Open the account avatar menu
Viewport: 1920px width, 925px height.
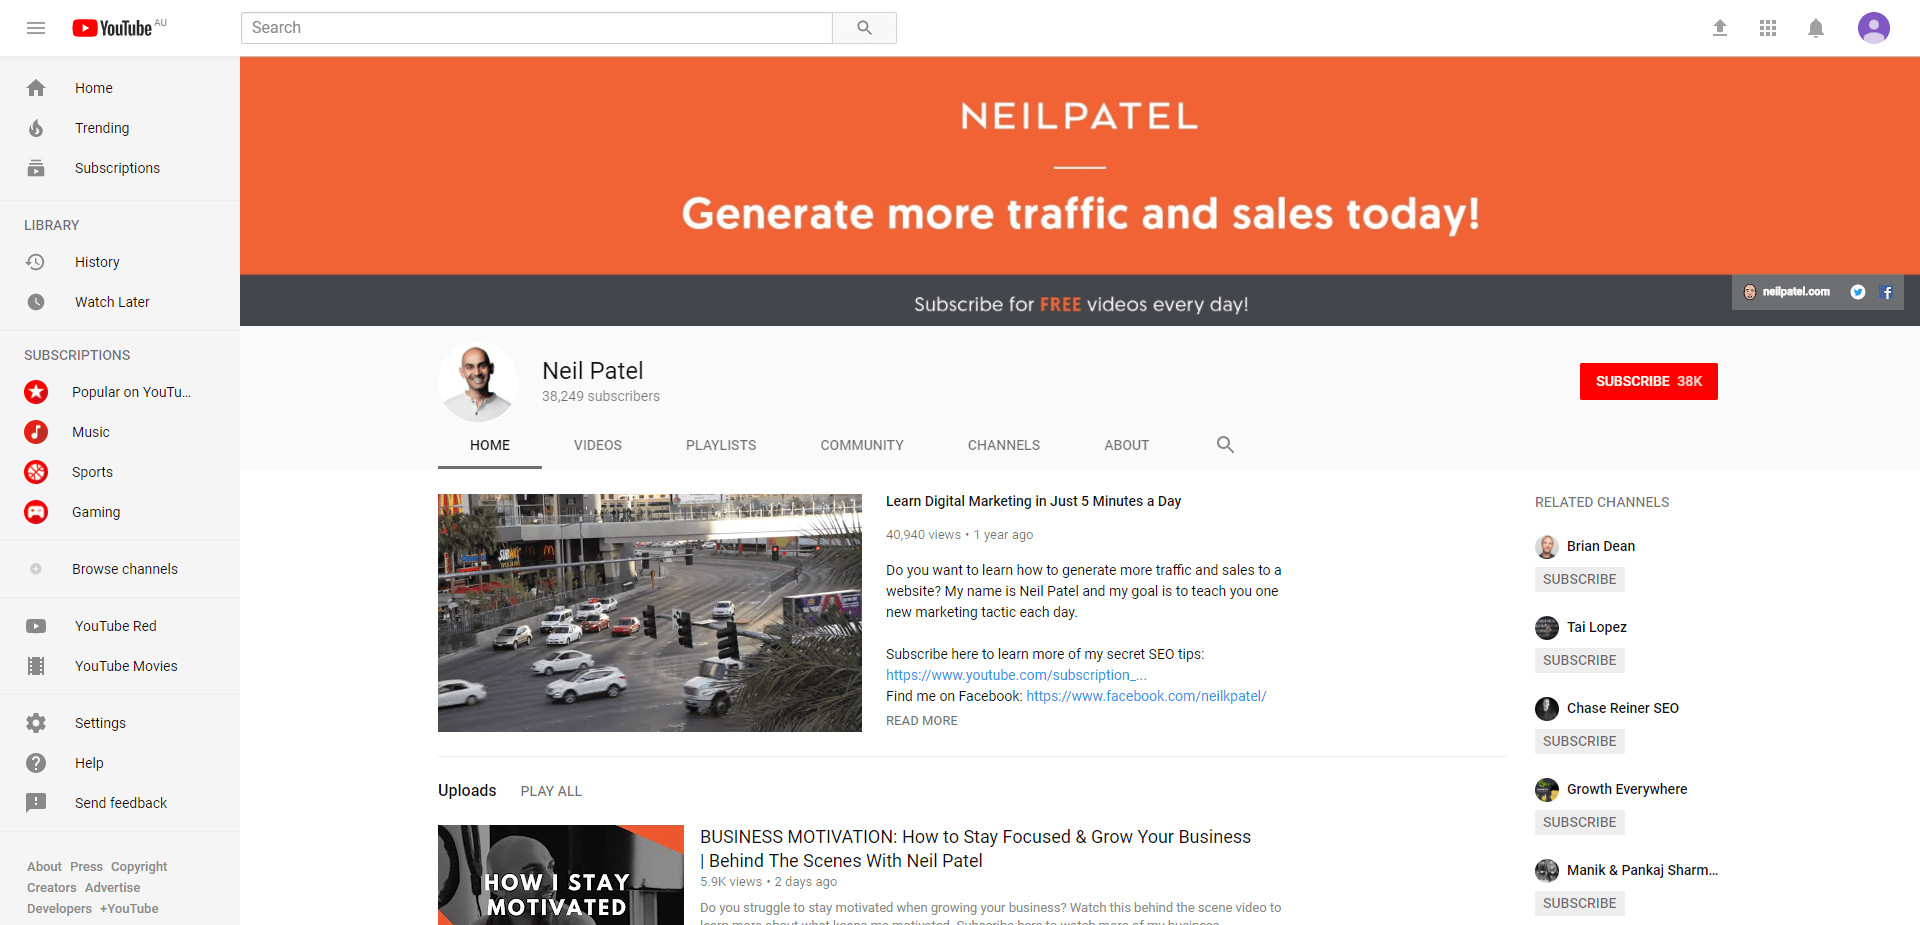coord(1873,28)
